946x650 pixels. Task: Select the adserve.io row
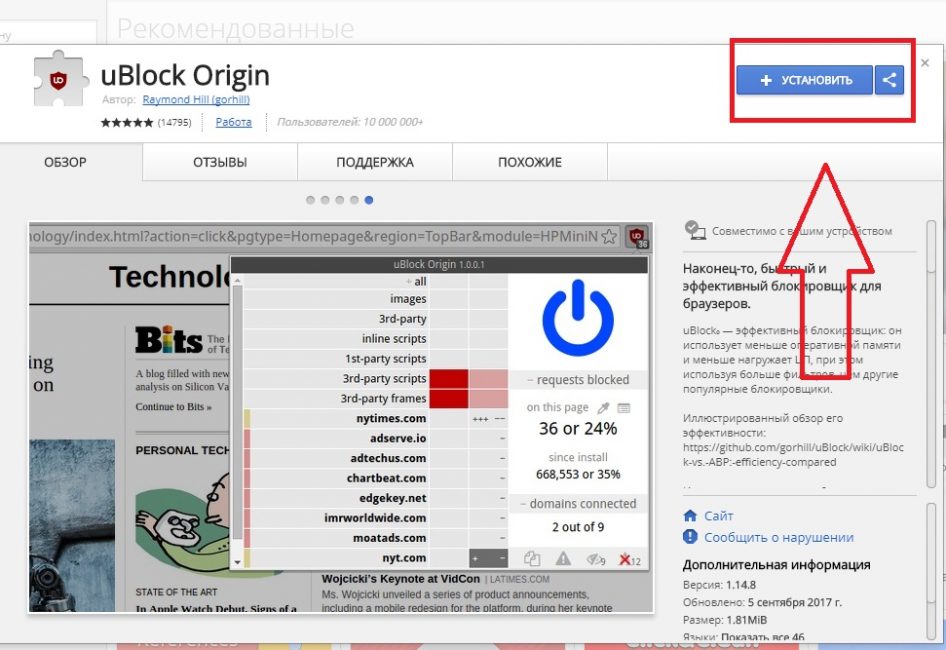(x=375, y=438)
